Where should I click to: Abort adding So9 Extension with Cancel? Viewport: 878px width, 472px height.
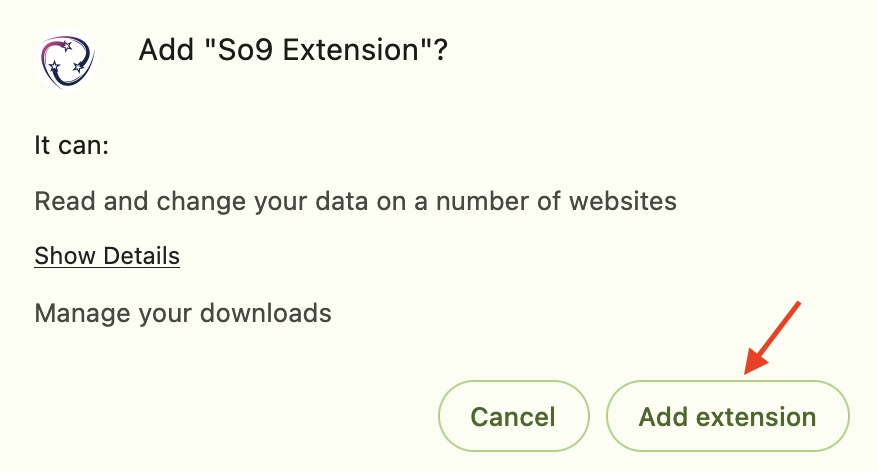click(513, 416)
